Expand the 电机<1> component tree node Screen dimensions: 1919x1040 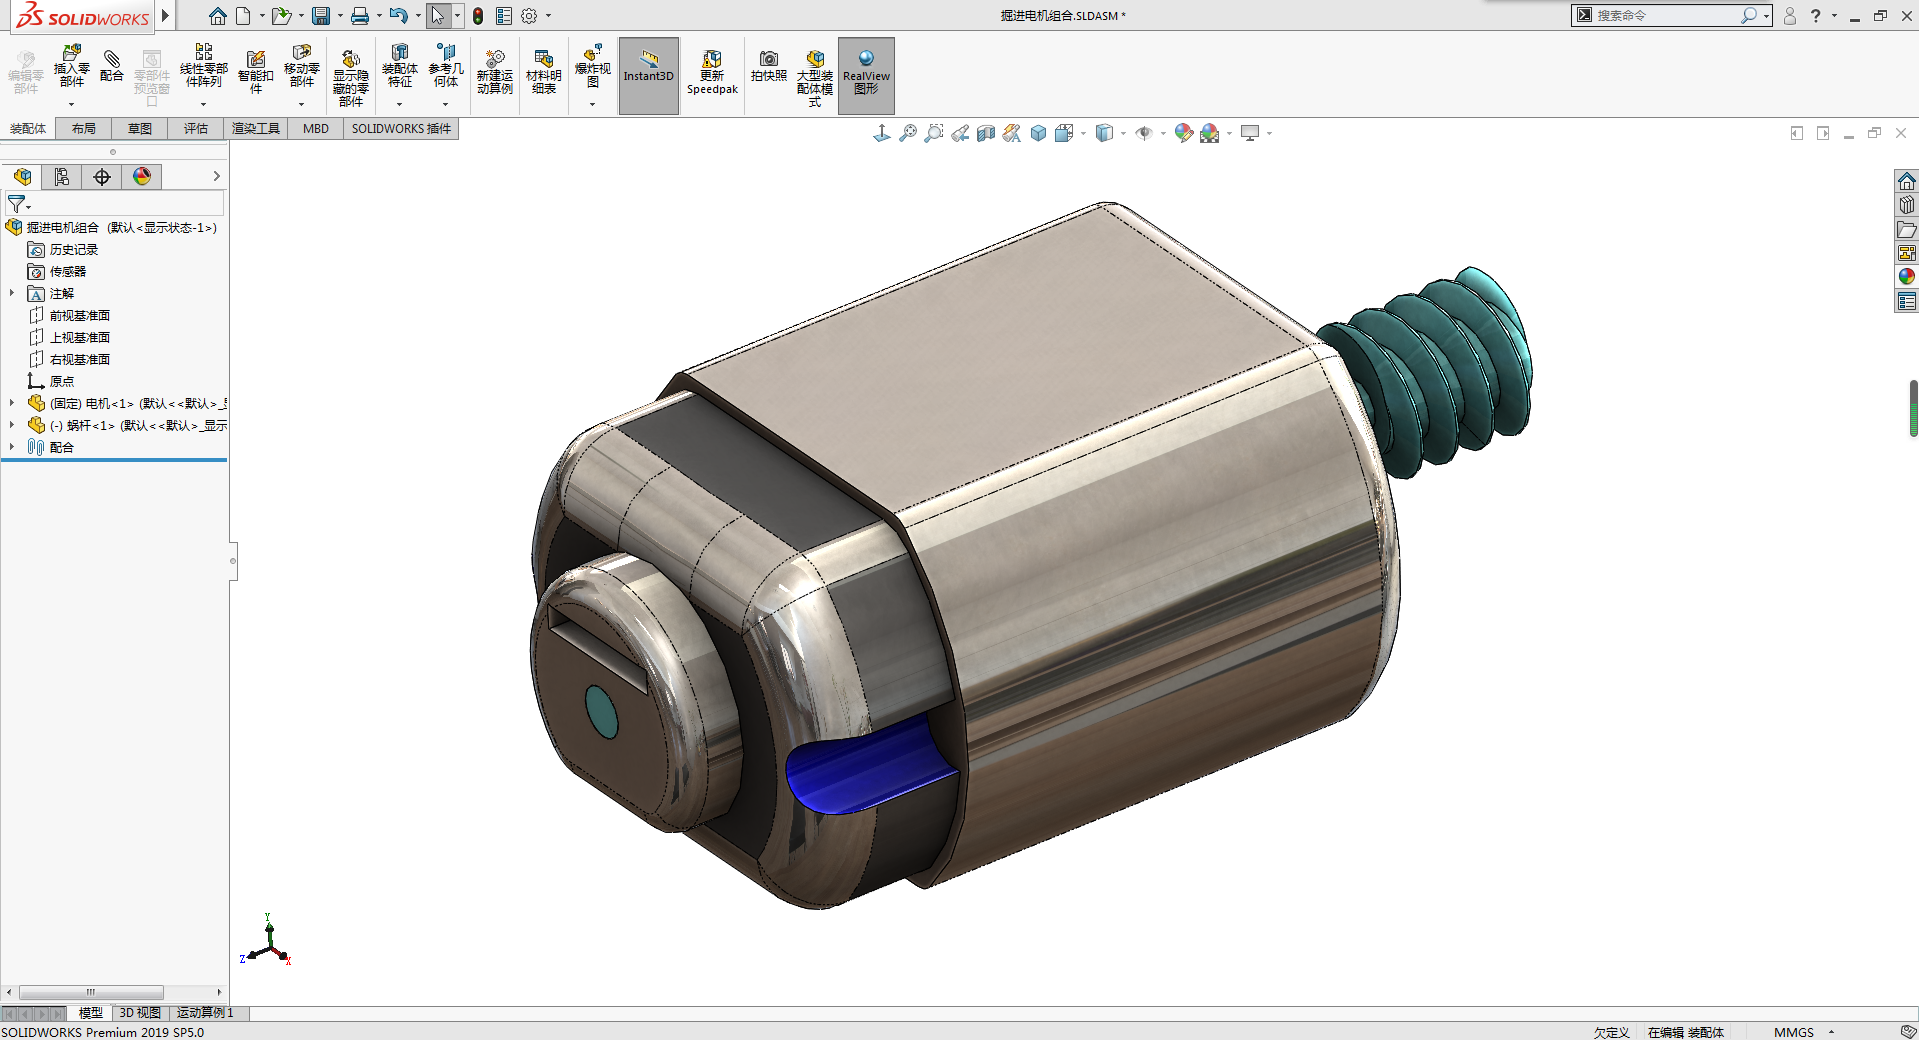point(12,403)
